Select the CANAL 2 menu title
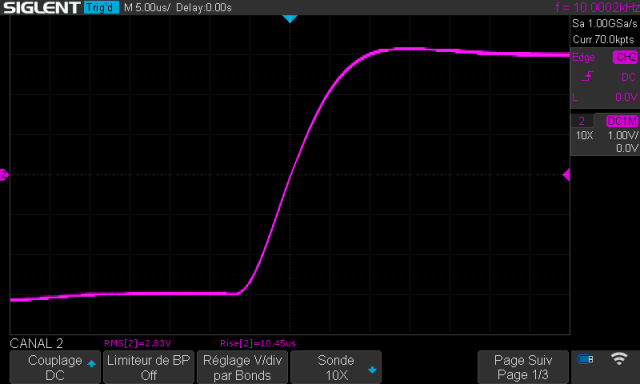The width and height of the screenshot is (640, 384). click(x=36, y=343)
